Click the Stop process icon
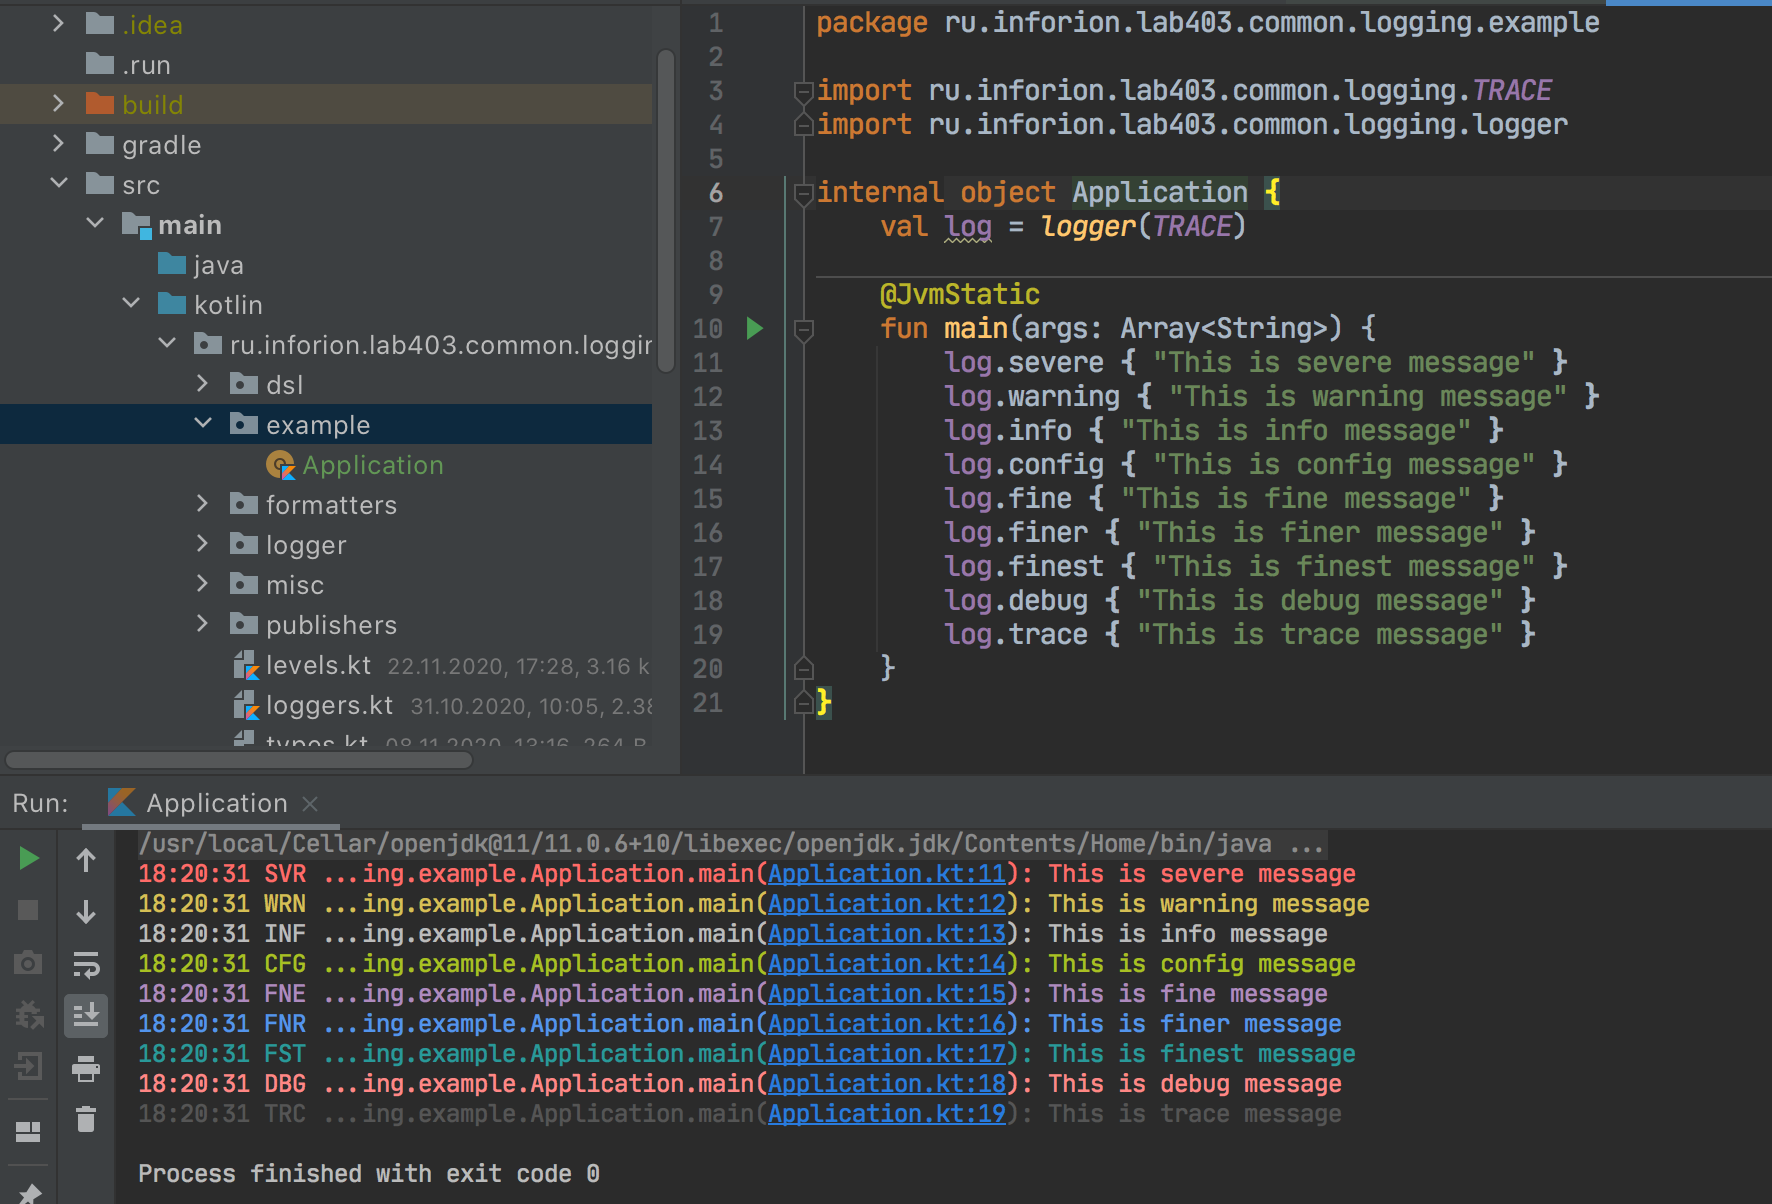 [x=28, y=910]
